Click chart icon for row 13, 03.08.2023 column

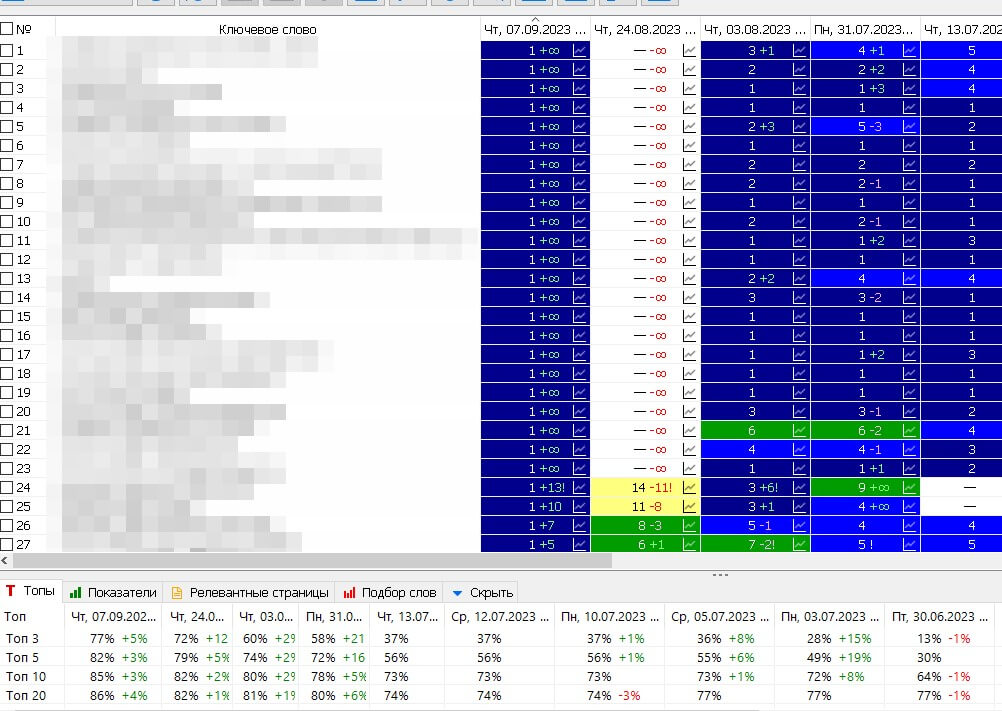(799, 279)
